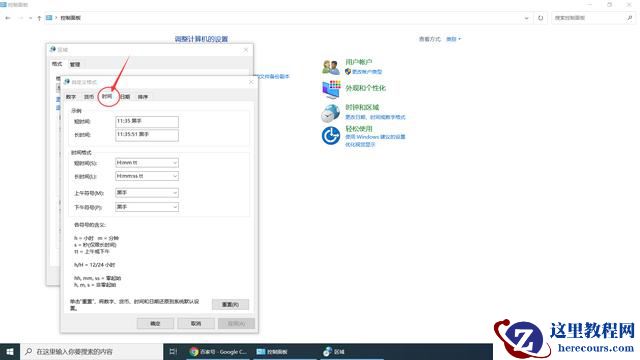Click the 短时间 example field
Image resolution: width=640 pixels, height=360 pixels.
(147, 122)
